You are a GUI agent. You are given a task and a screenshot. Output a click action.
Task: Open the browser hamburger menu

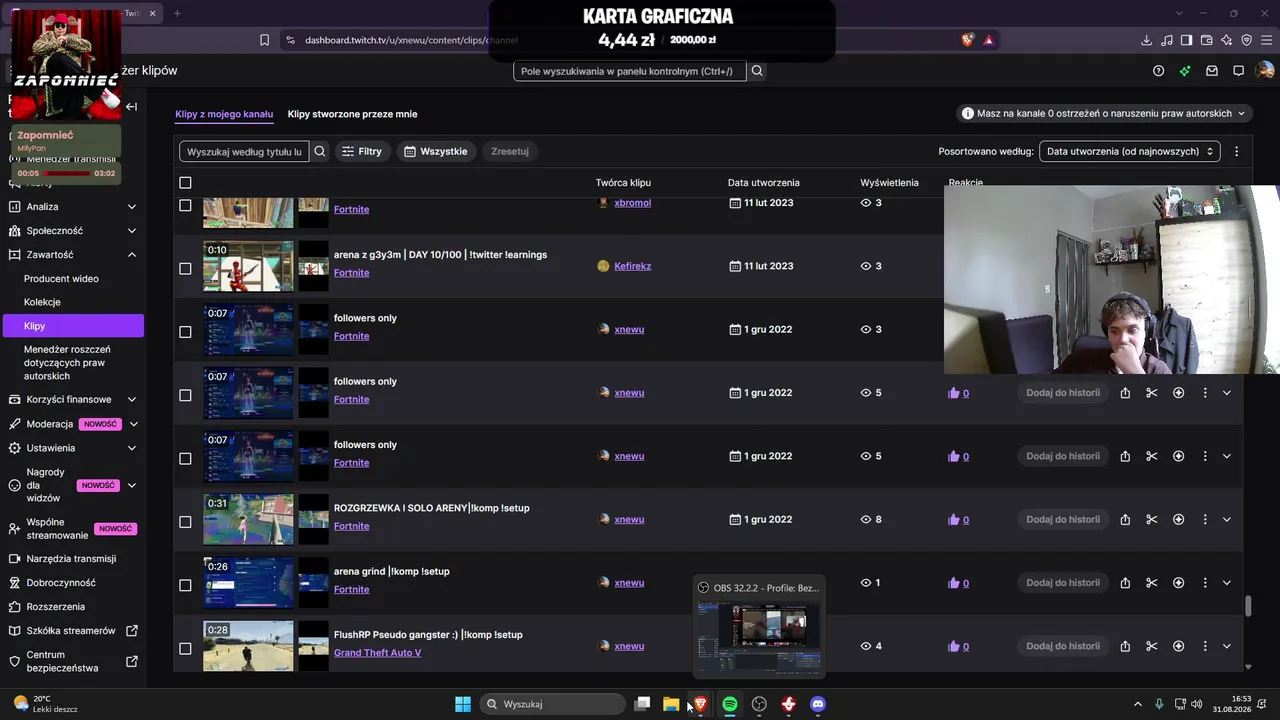tap(1266, 40)
